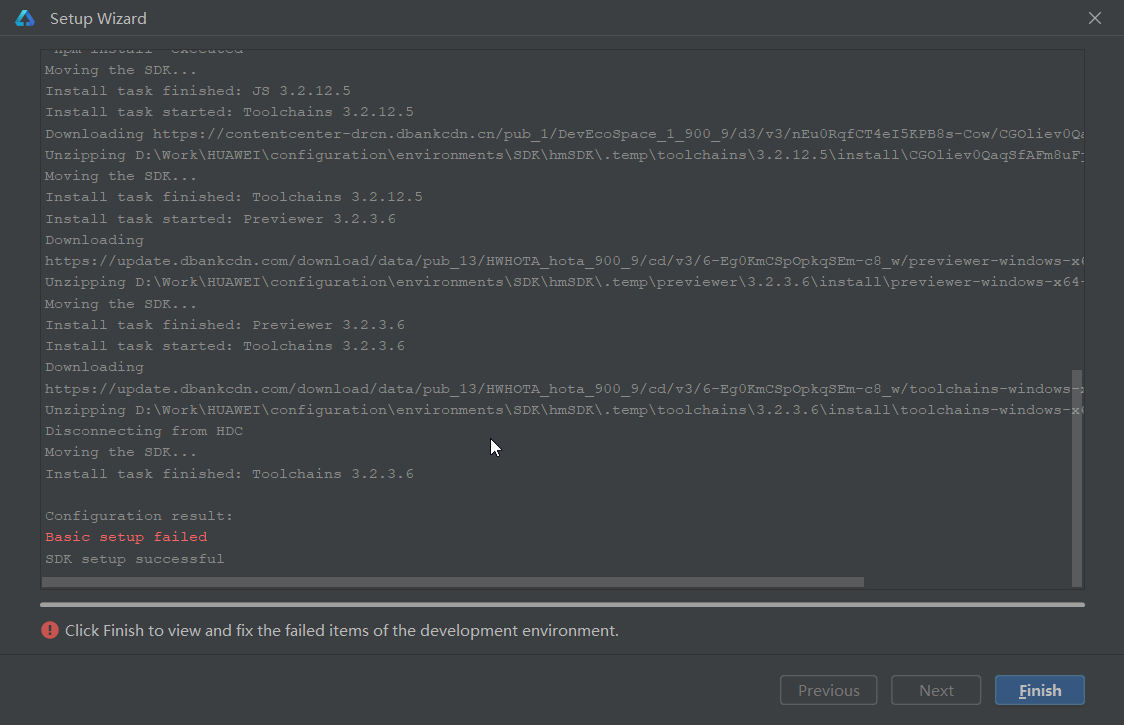Select the red 'Basic setup failed' line
The width and height of the screenshot is (1124, 725).
(126, 537)
